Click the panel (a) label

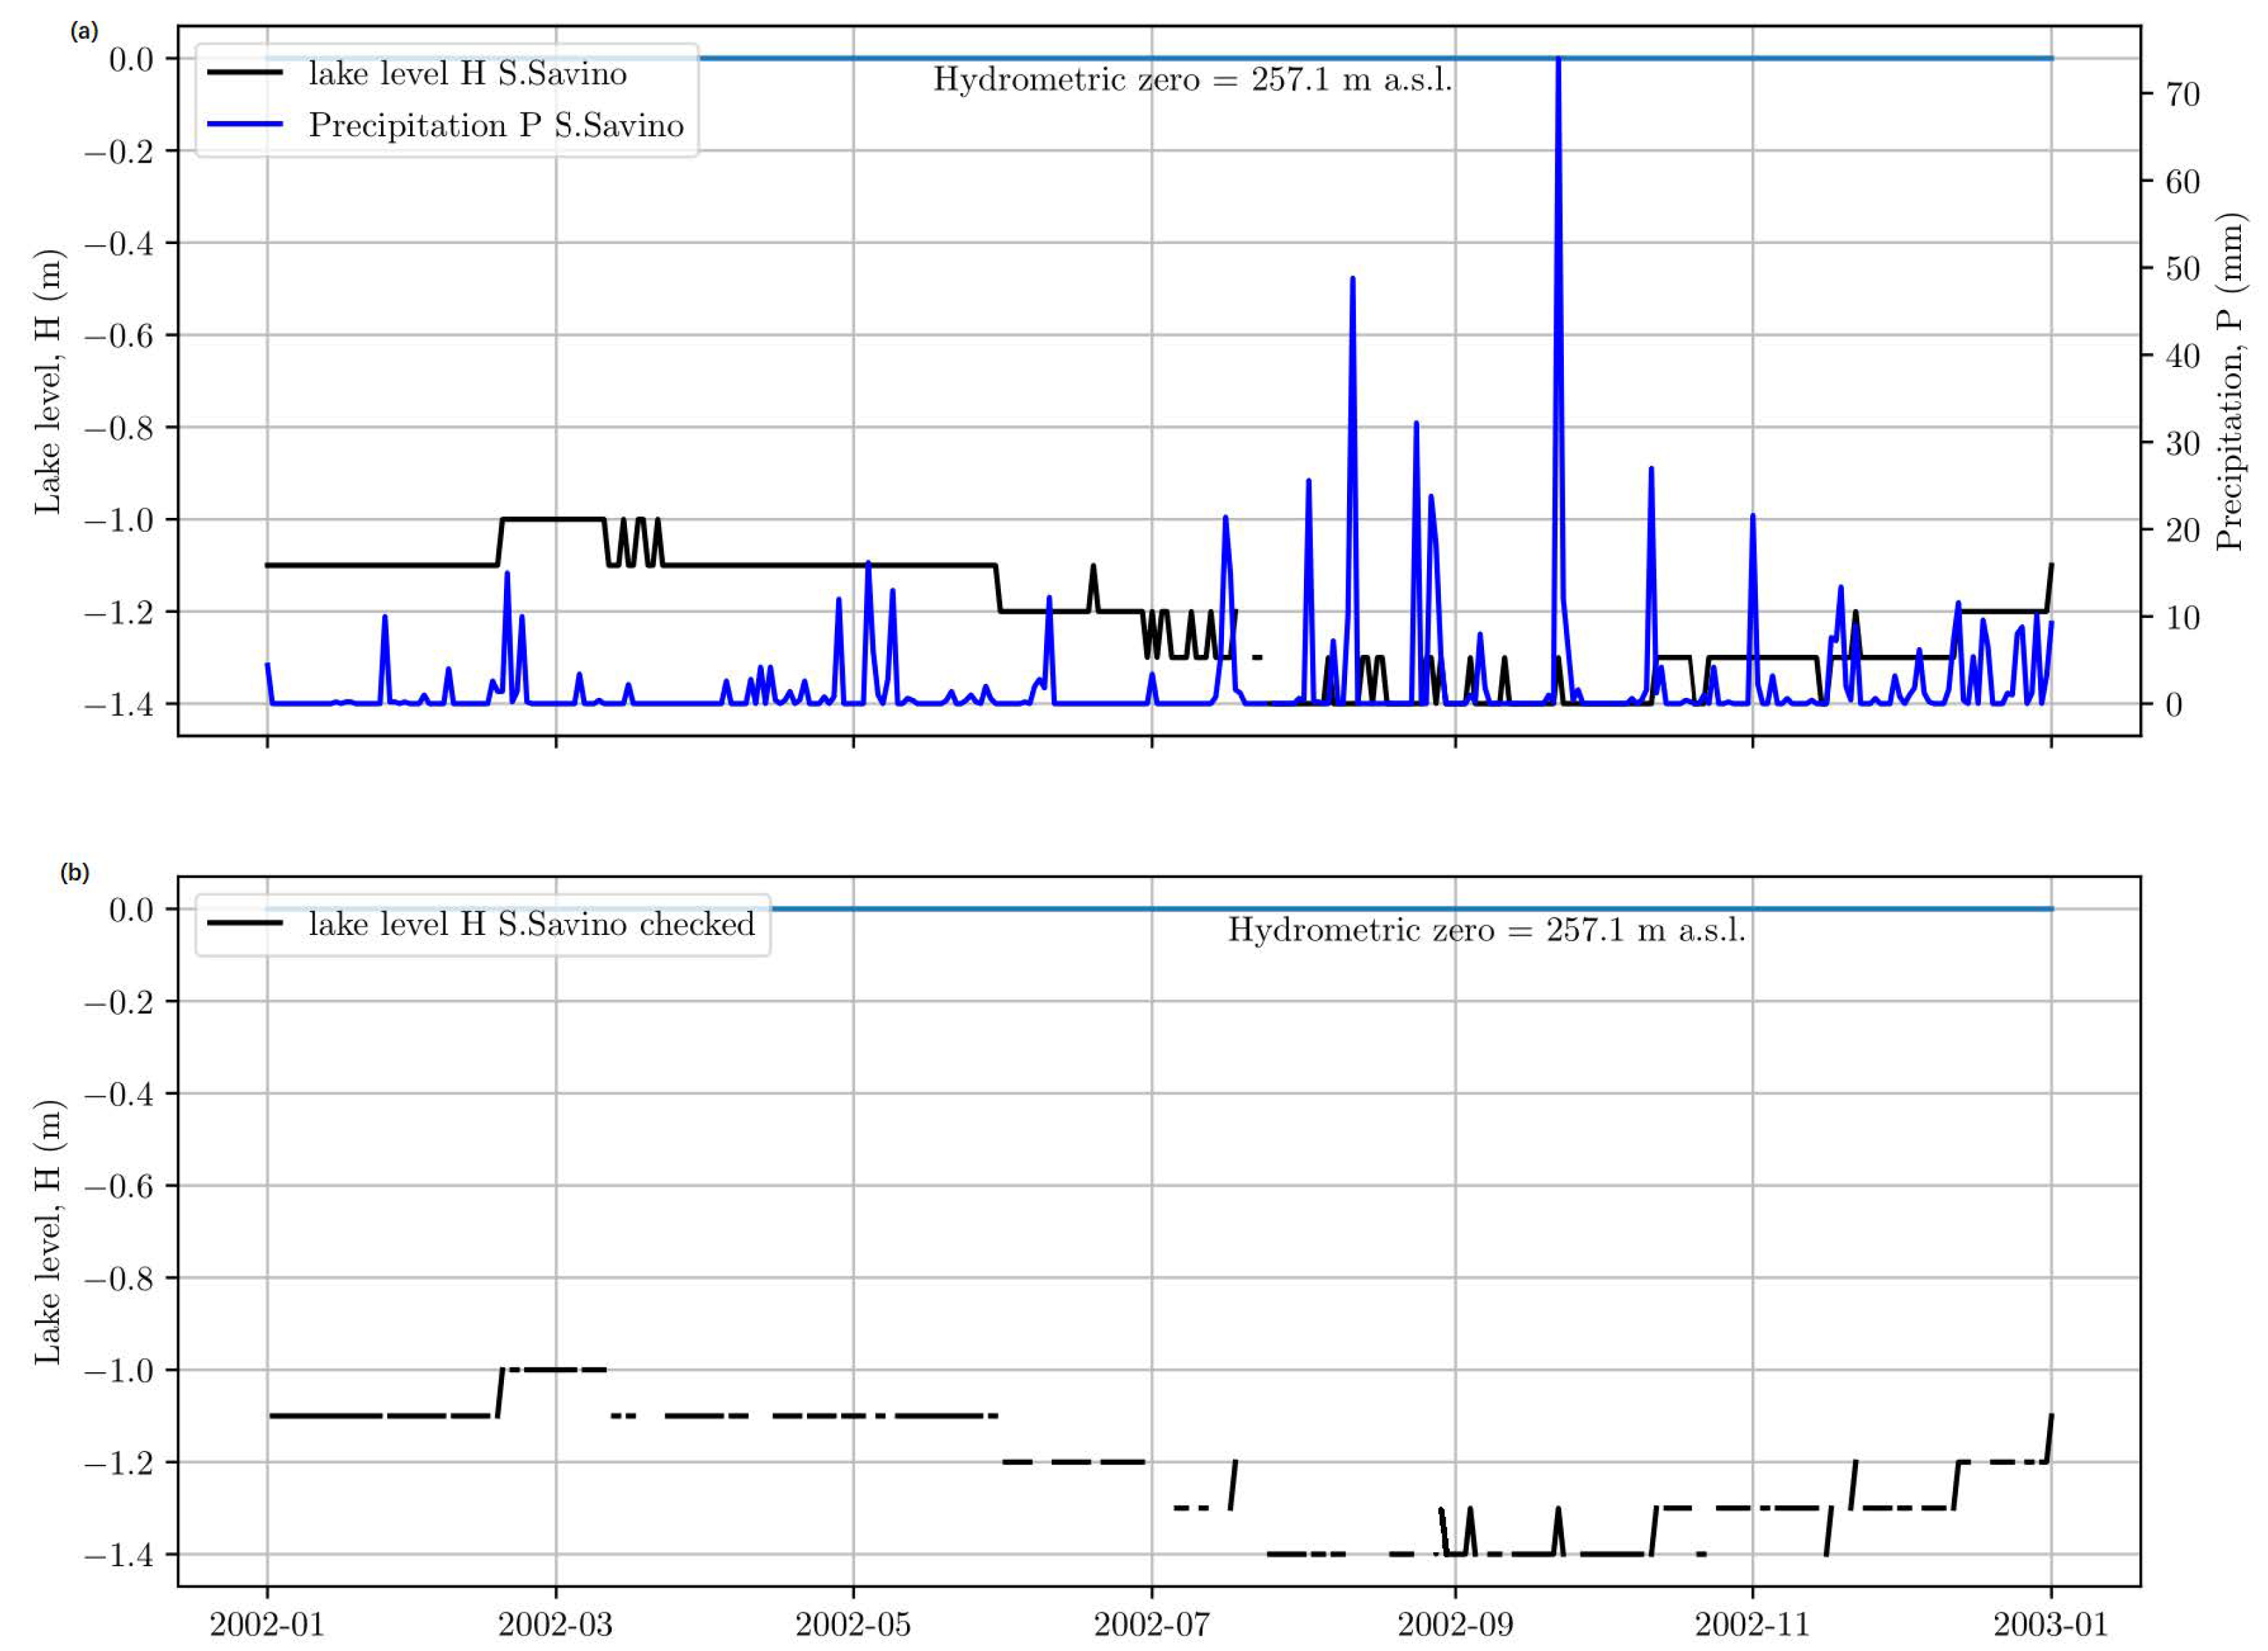[84, 32]
